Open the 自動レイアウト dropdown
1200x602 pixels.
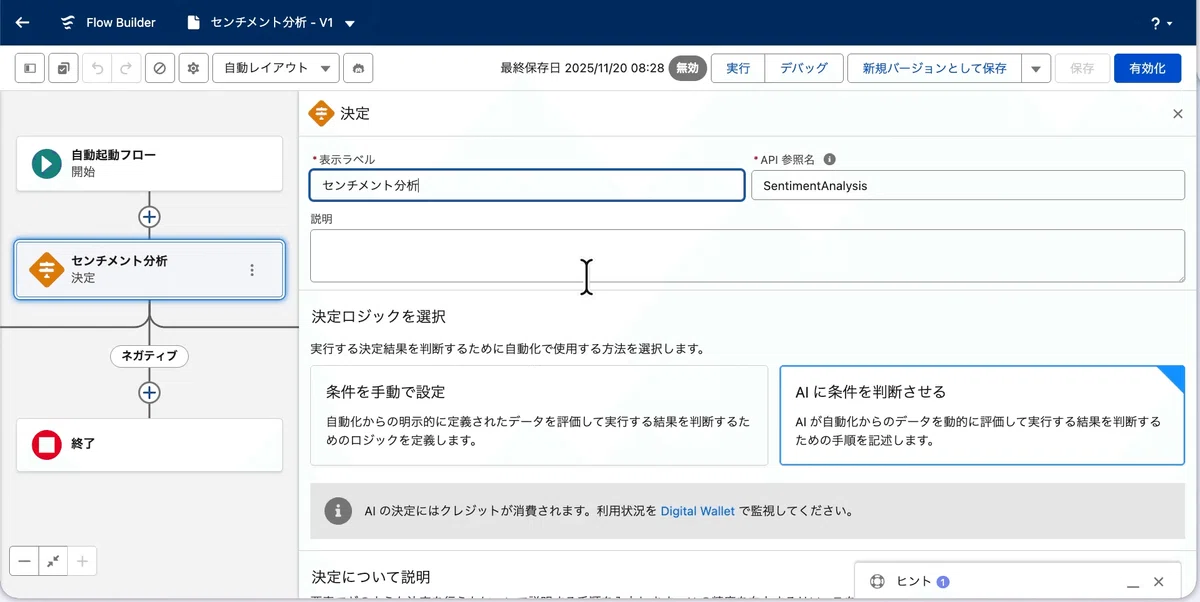(x=276, y=68)
